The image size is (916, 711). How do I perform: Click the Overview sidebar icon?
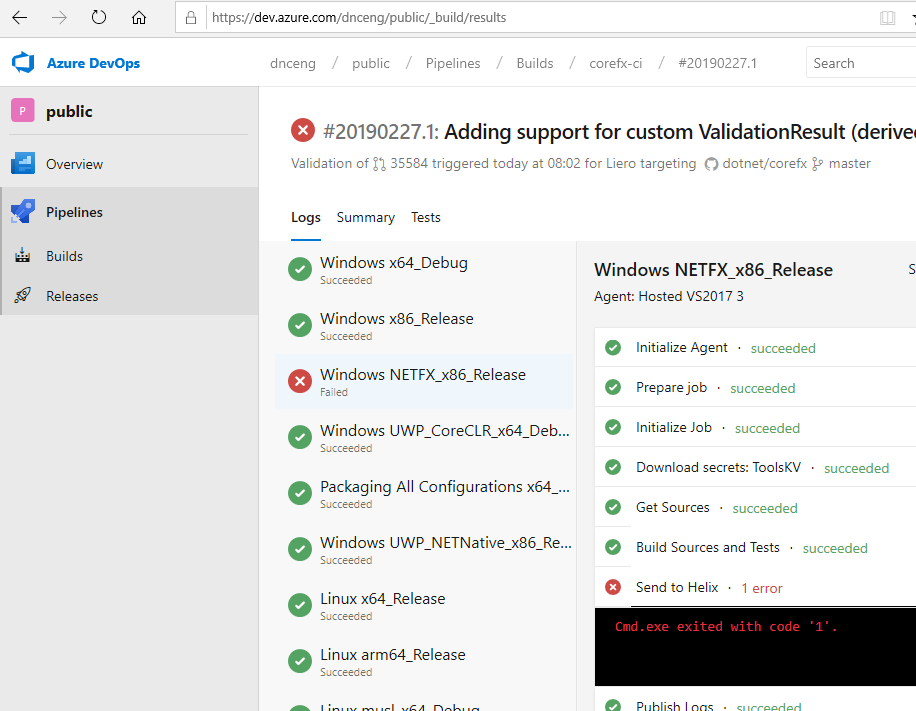tap(23, 164)
